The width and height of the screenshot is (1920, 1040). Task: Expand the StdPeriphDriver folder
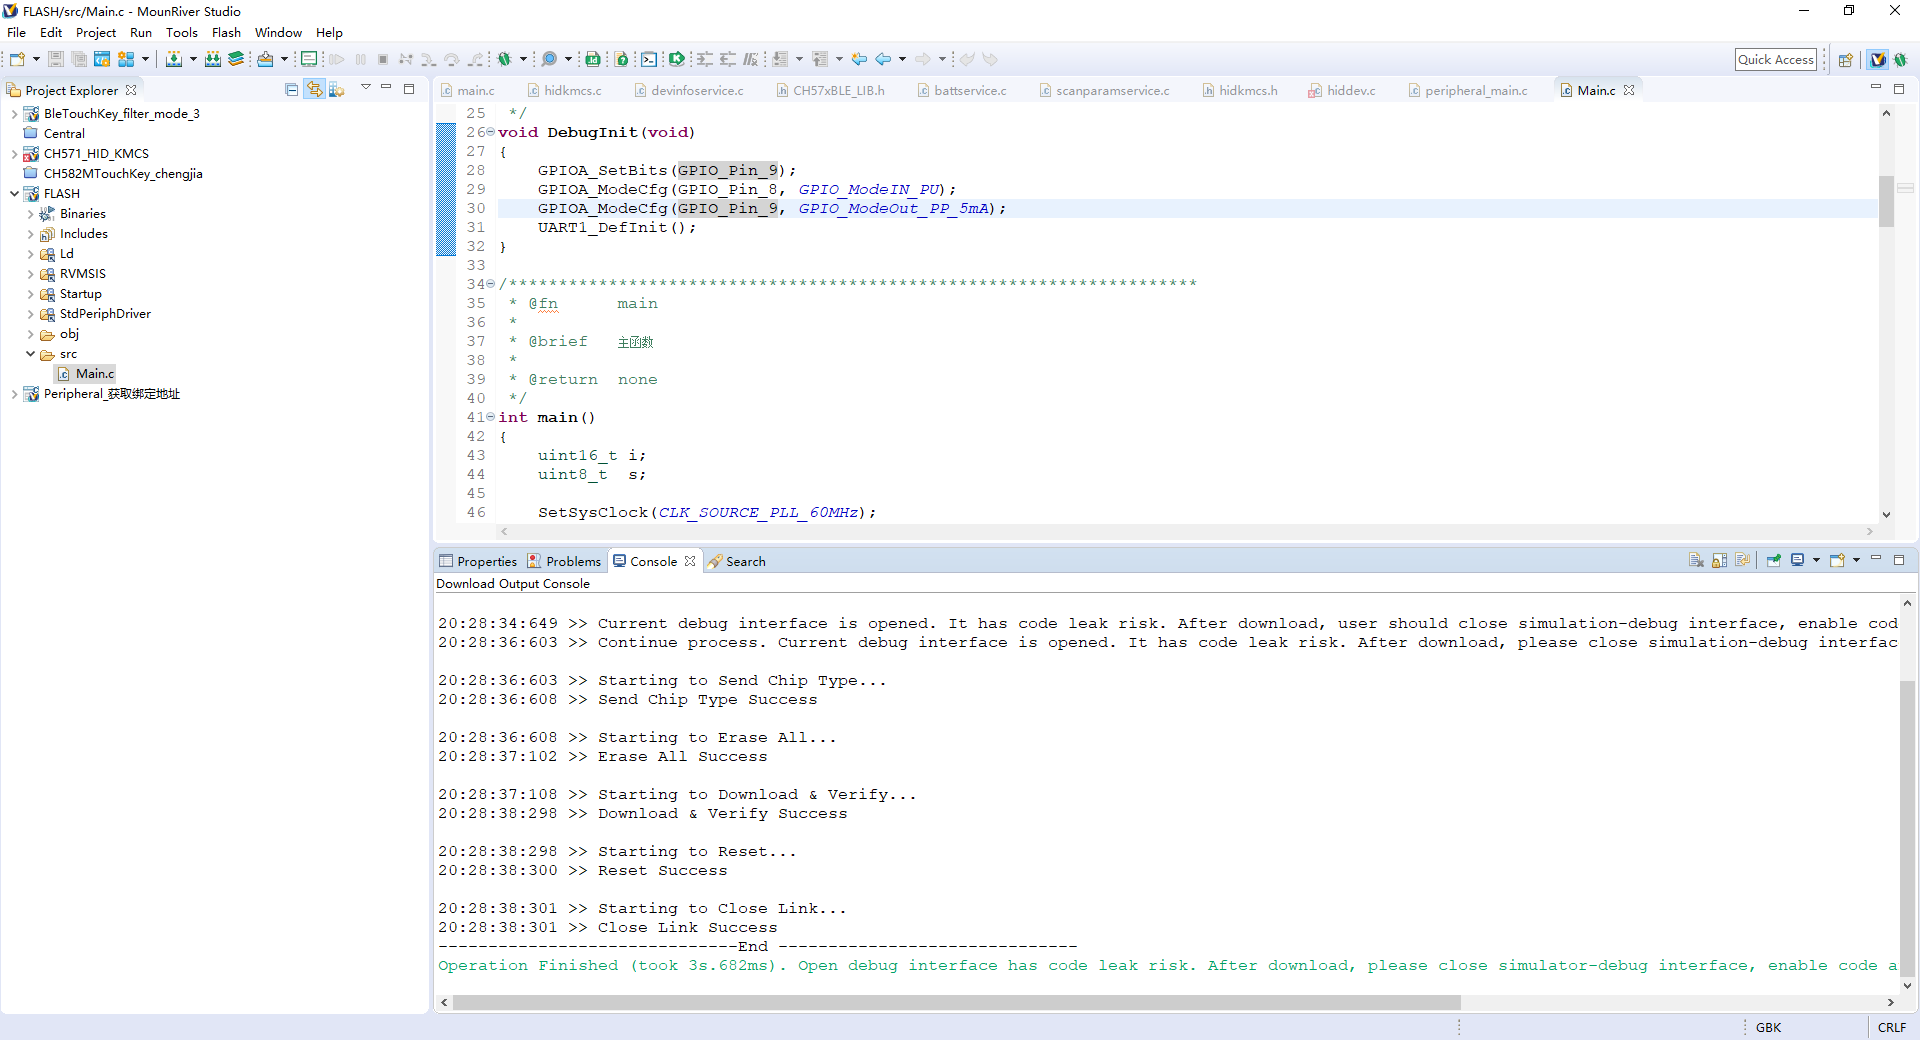30,314
